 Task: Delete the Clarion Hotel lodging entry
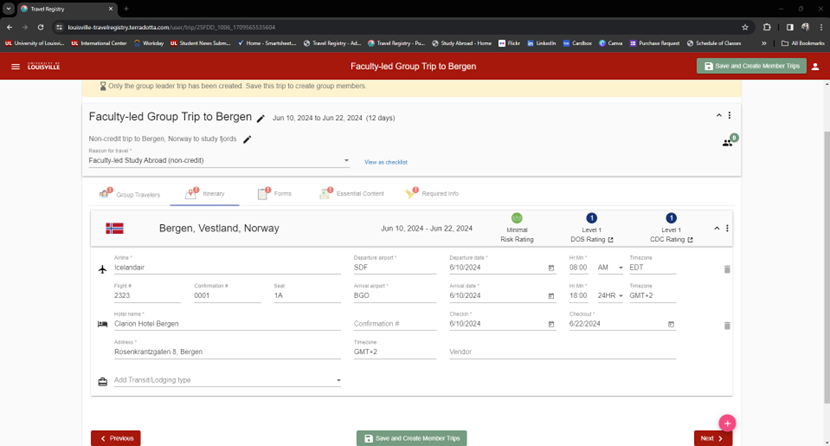click(727, 325)
